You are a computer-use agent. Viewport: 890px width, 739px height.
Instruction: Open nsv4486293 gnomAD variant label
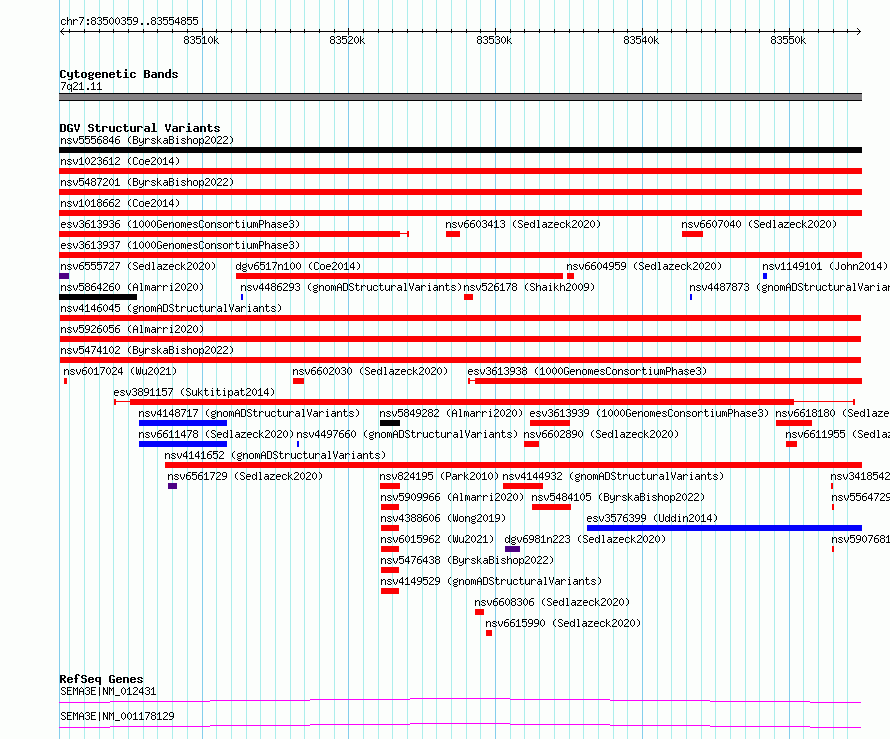coord(351,287)
